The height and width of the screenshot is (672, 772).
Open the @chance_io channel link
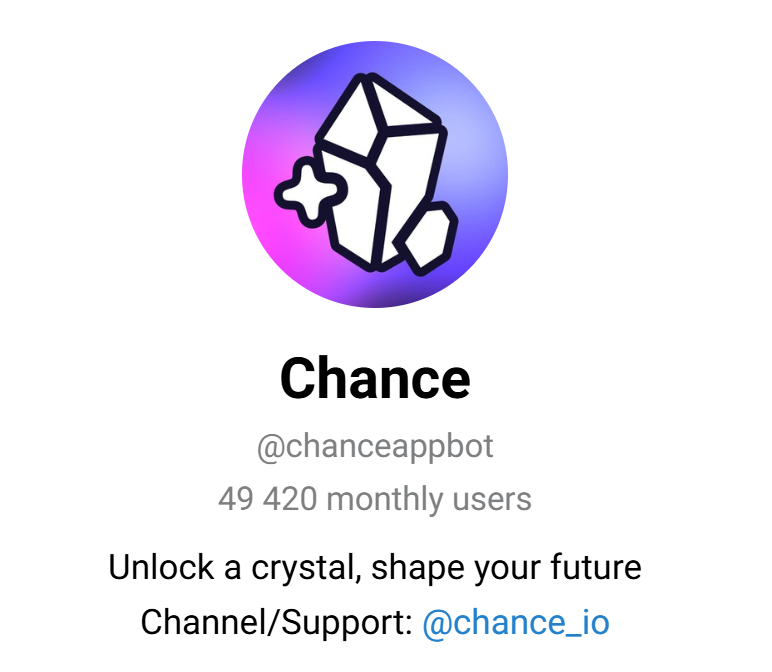[x=516, y=623]
